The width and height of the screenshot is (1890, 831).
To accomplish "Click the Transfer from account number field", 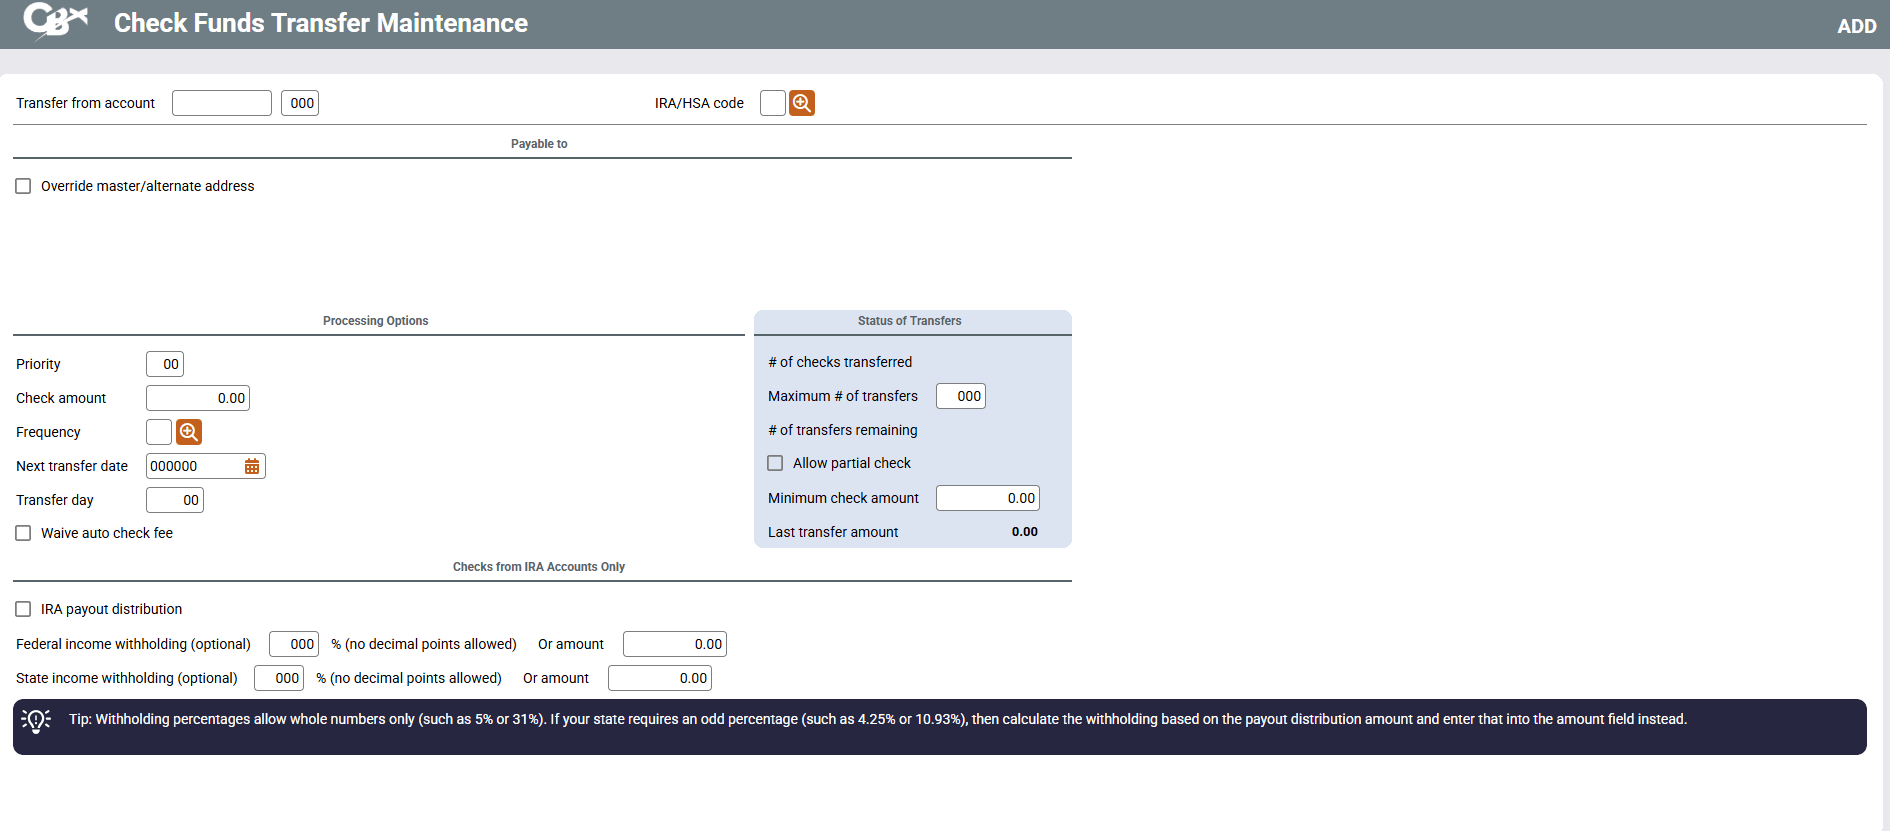I will [x=221, y=103].
